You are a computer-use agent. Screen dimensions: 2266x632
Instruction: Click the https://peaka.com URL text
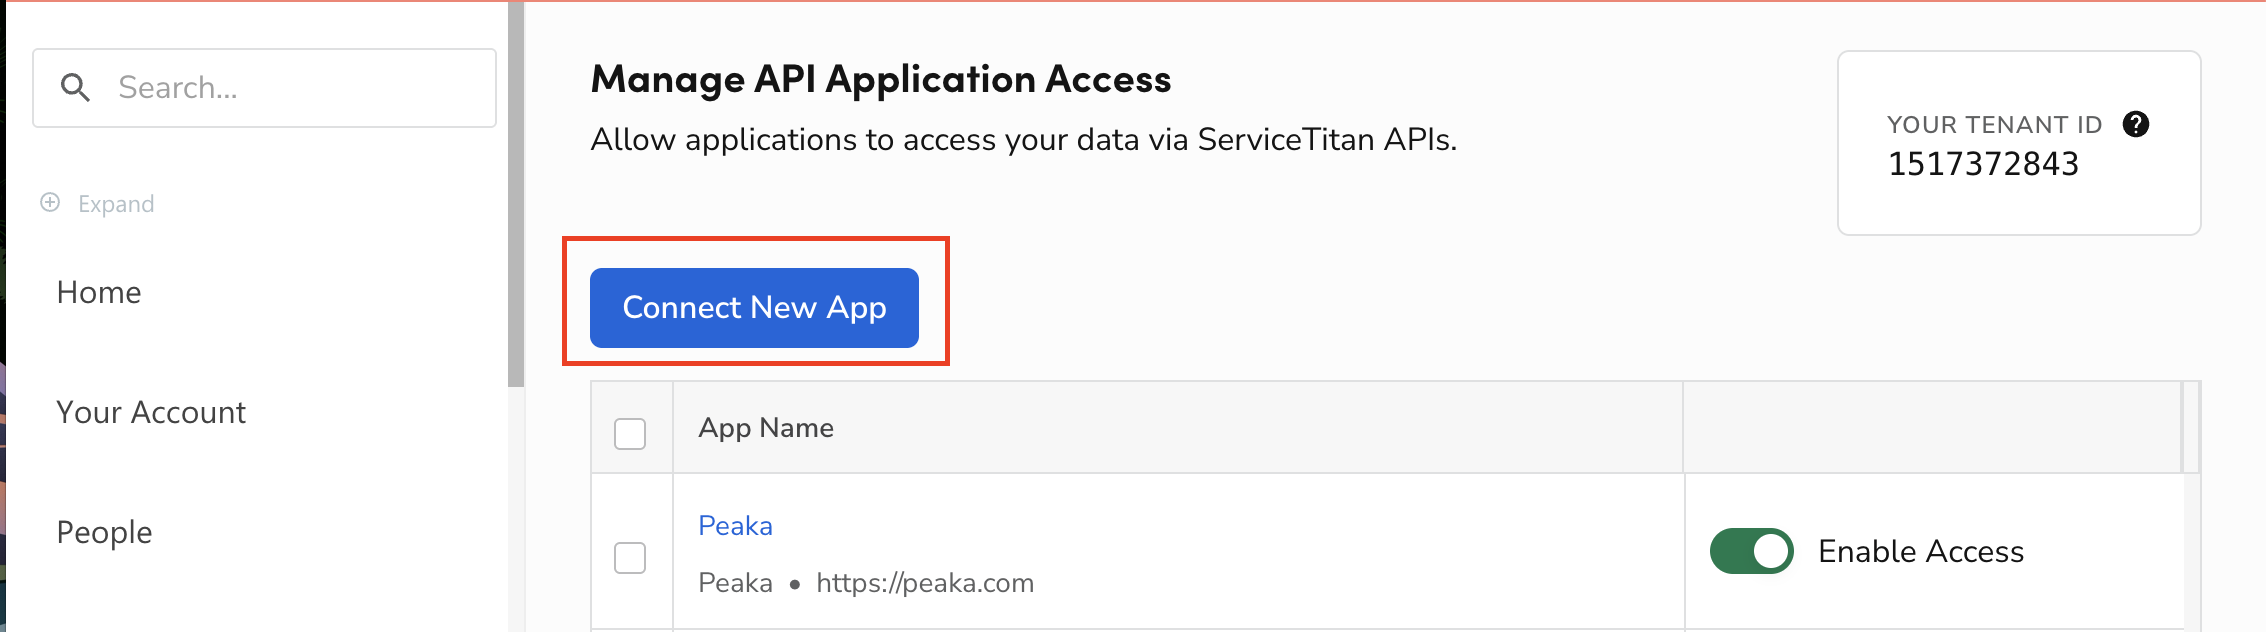pos(925,583)
